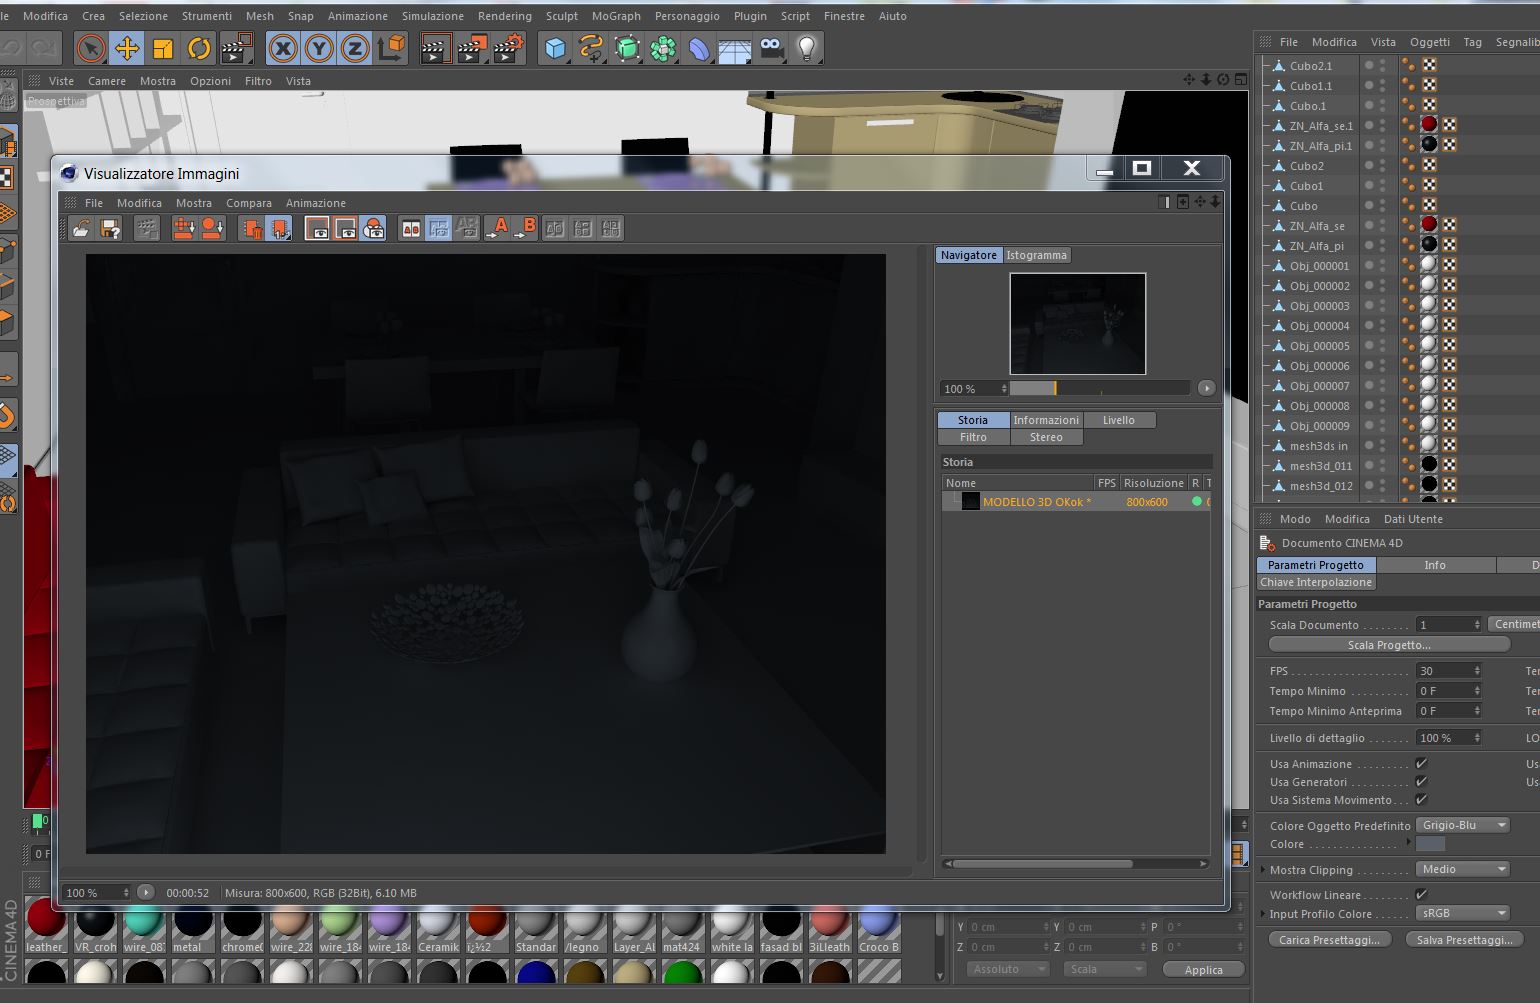Toggle the X-axis lock icon
The image size is (1540, 1003).
point(283,47)
